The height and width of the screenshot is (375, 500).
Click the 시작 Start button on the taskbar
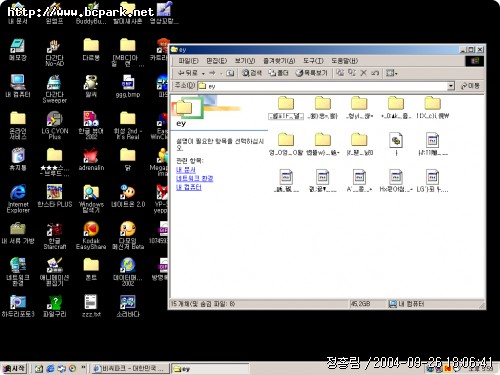(14, 368)
